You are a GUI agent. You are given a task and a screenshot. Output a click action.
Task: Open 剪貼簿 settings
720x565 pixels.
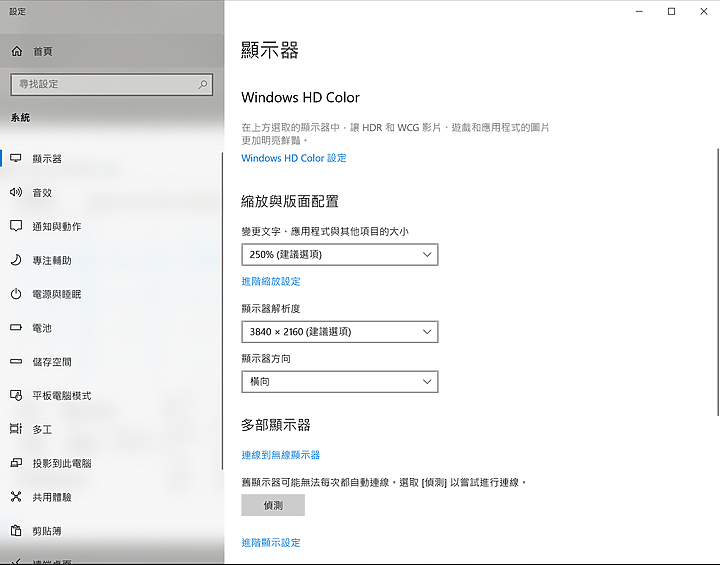112,531
